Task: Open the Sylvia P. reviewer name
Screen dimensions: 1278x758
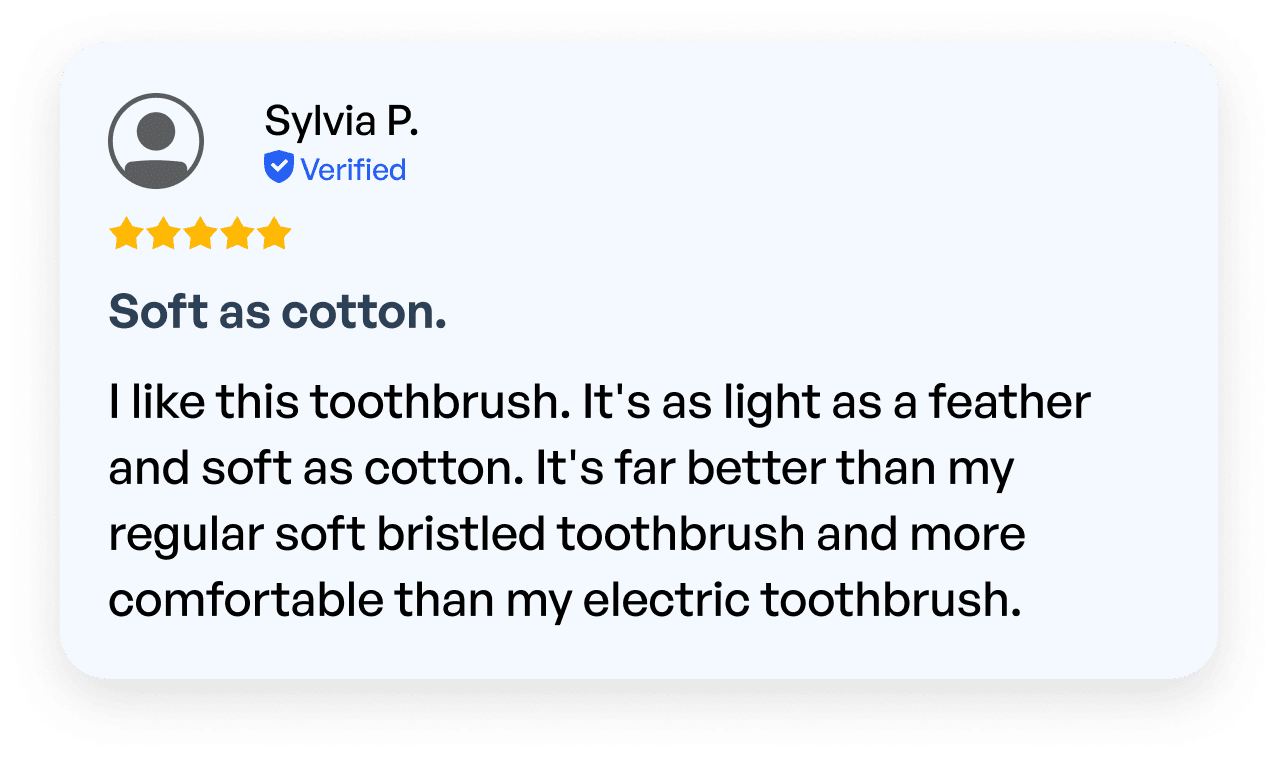Action: tap(341, 123)
